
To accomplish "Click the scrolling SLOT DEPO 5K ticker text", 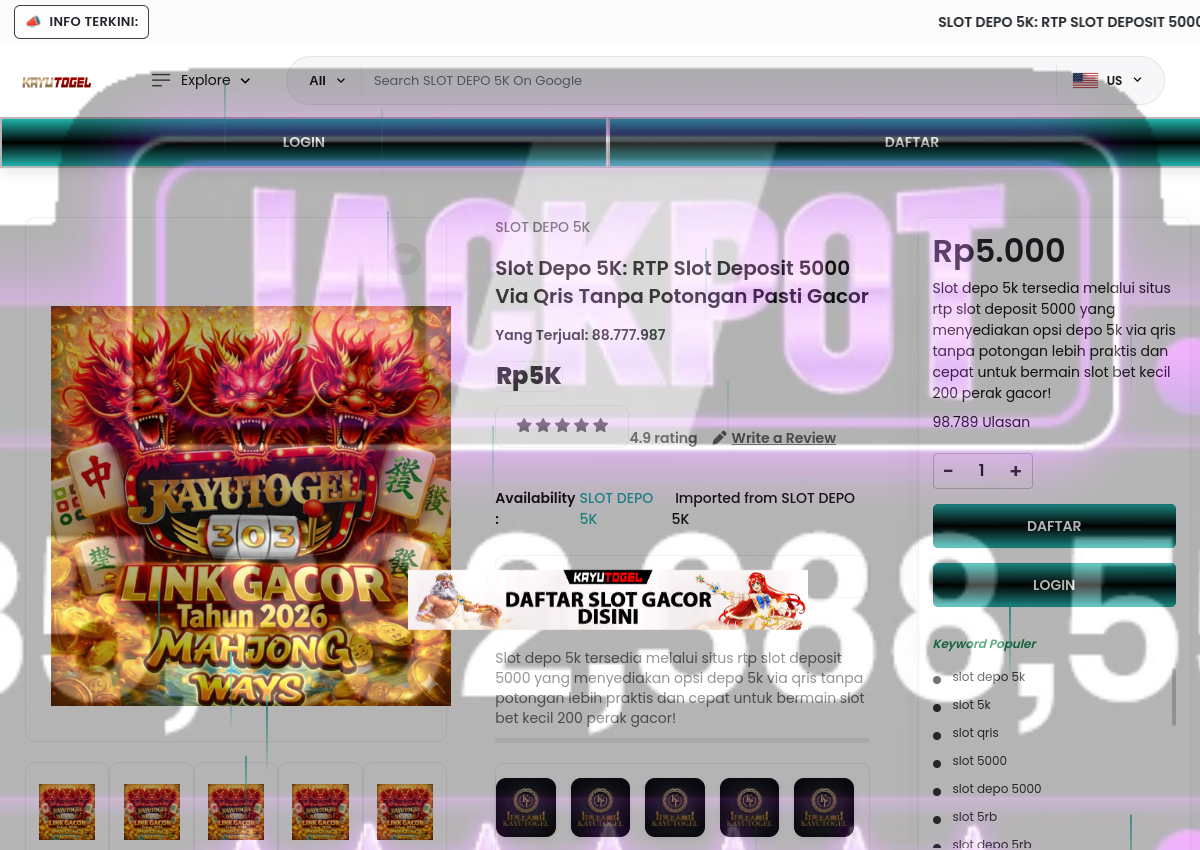I will click(x=1068, y=22).
